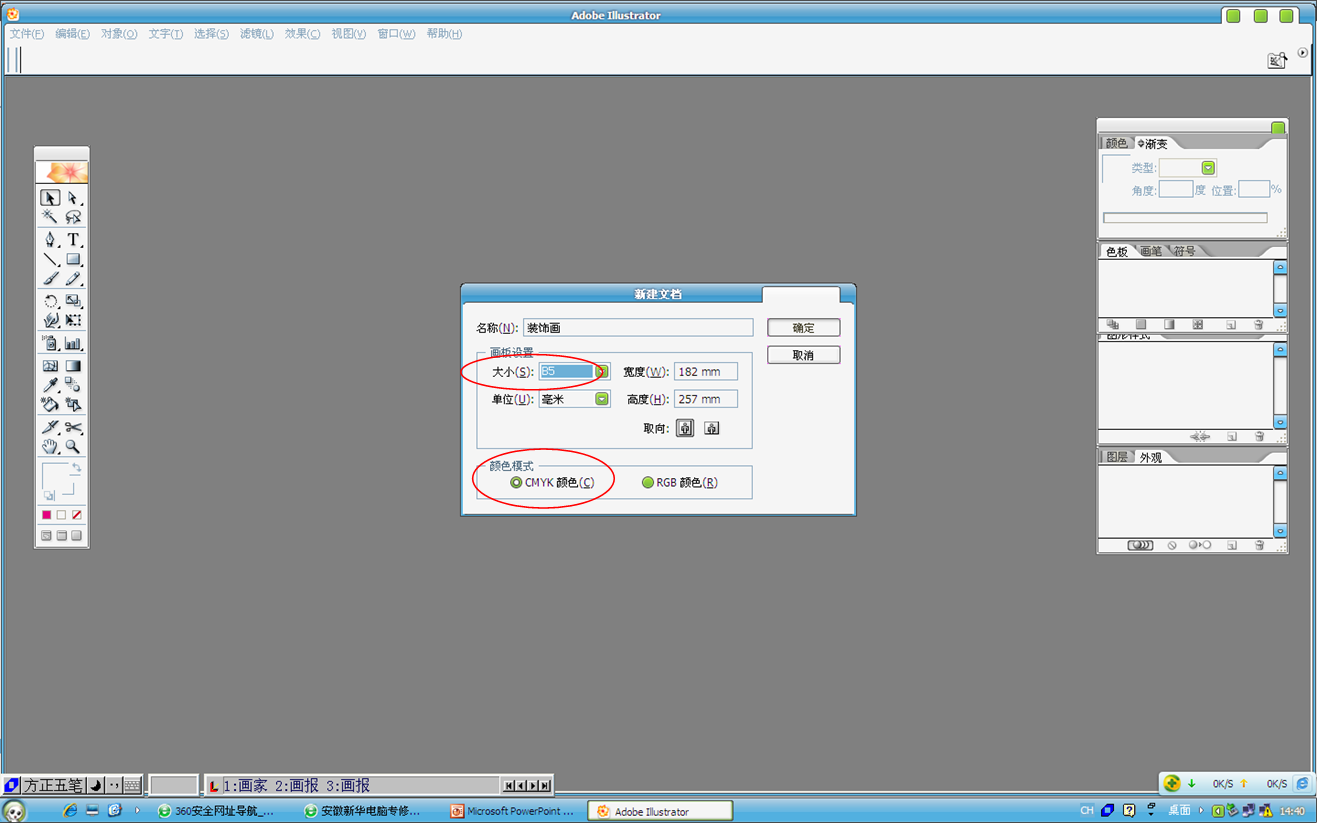Pick the Type tool
The width and height of the screenshot is (1317, 823).
coord(73,240)
